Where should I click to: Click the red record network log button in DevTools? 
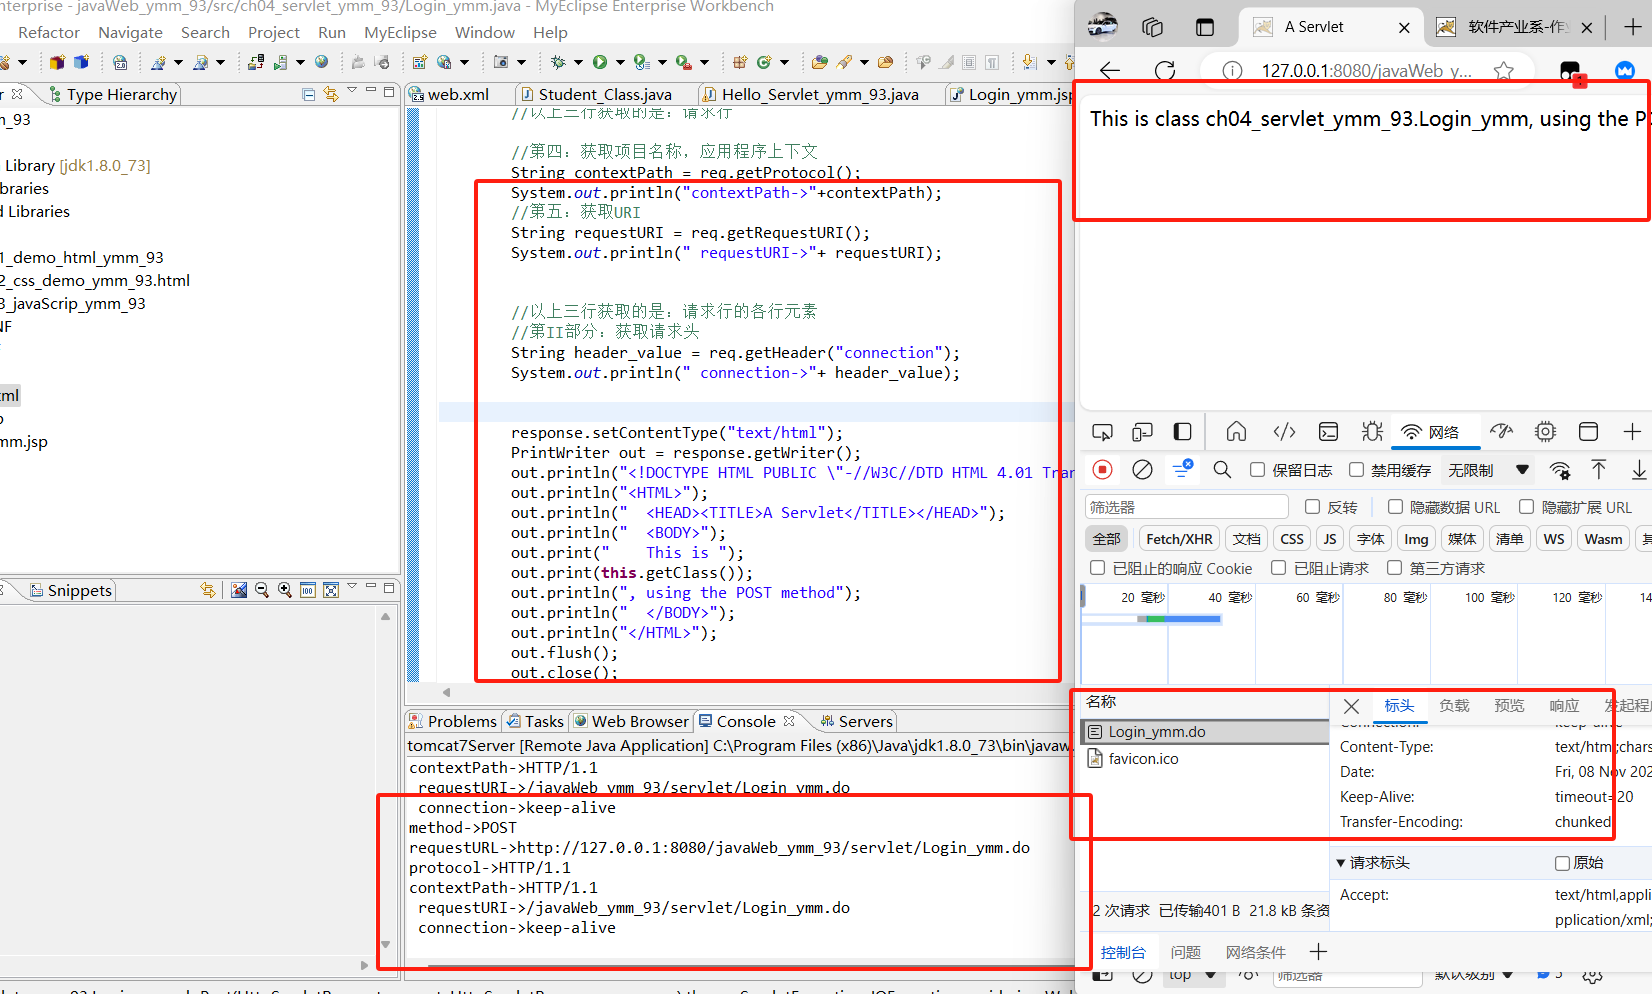point(1103,470)
